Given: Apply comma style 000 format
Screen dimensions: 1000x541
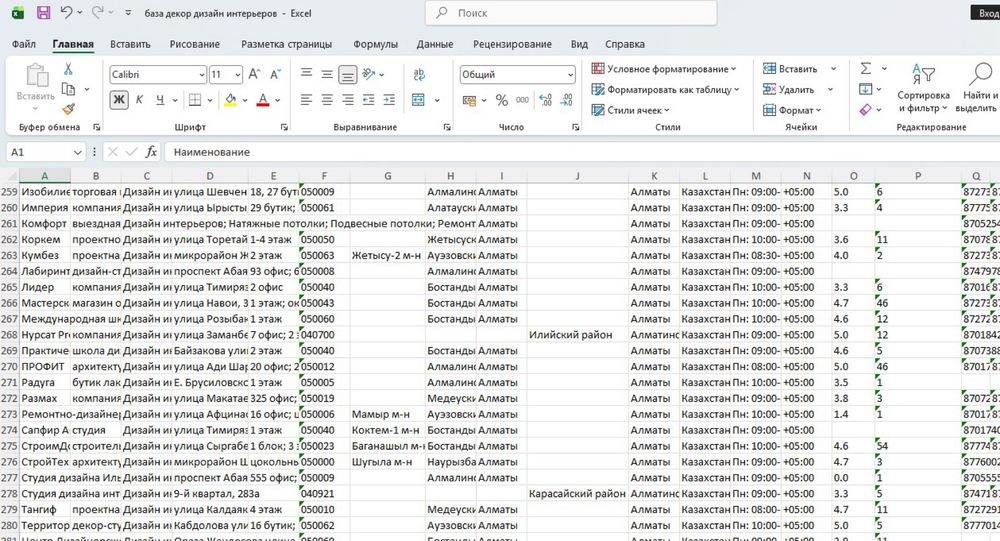Looking at the screenshot, I should coord(522,100).
